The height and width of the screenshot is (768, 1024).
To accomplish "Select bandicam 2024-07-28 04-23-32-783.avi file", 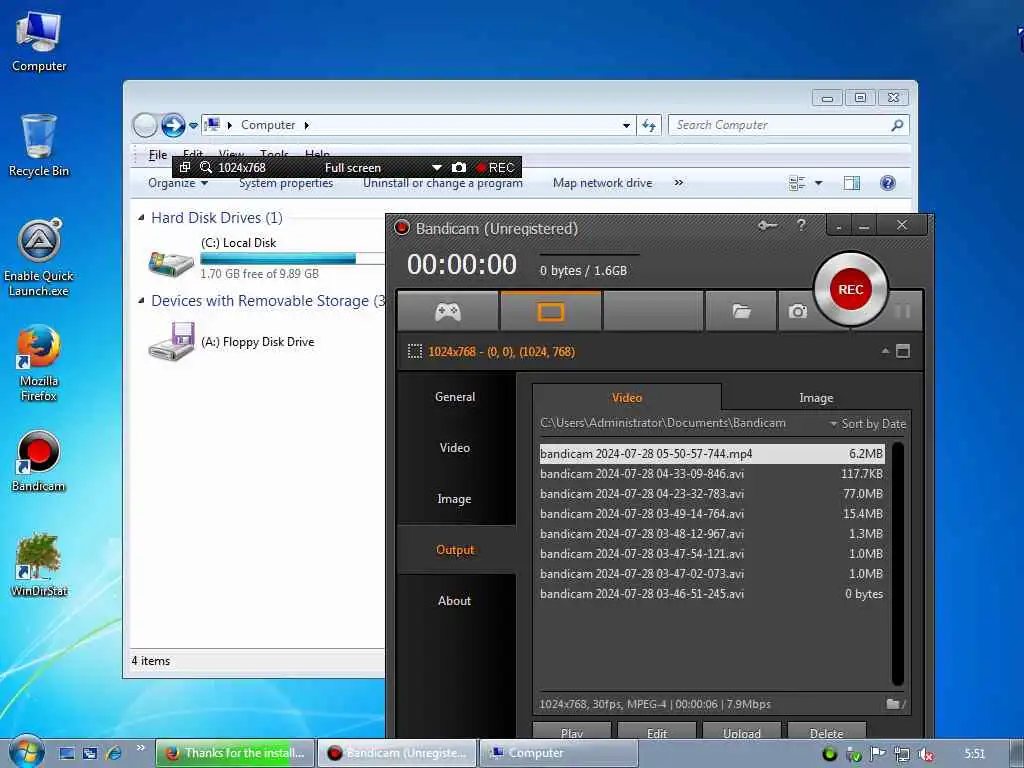I will point(711,494).
